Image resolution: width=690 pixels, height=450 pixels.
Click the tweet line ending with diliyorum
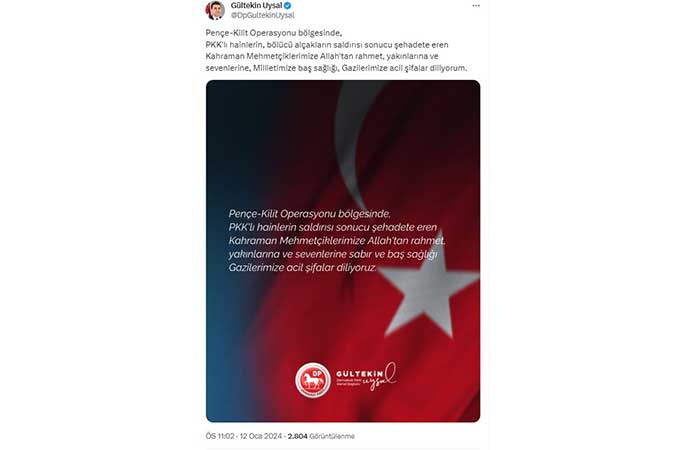point(336,68)
